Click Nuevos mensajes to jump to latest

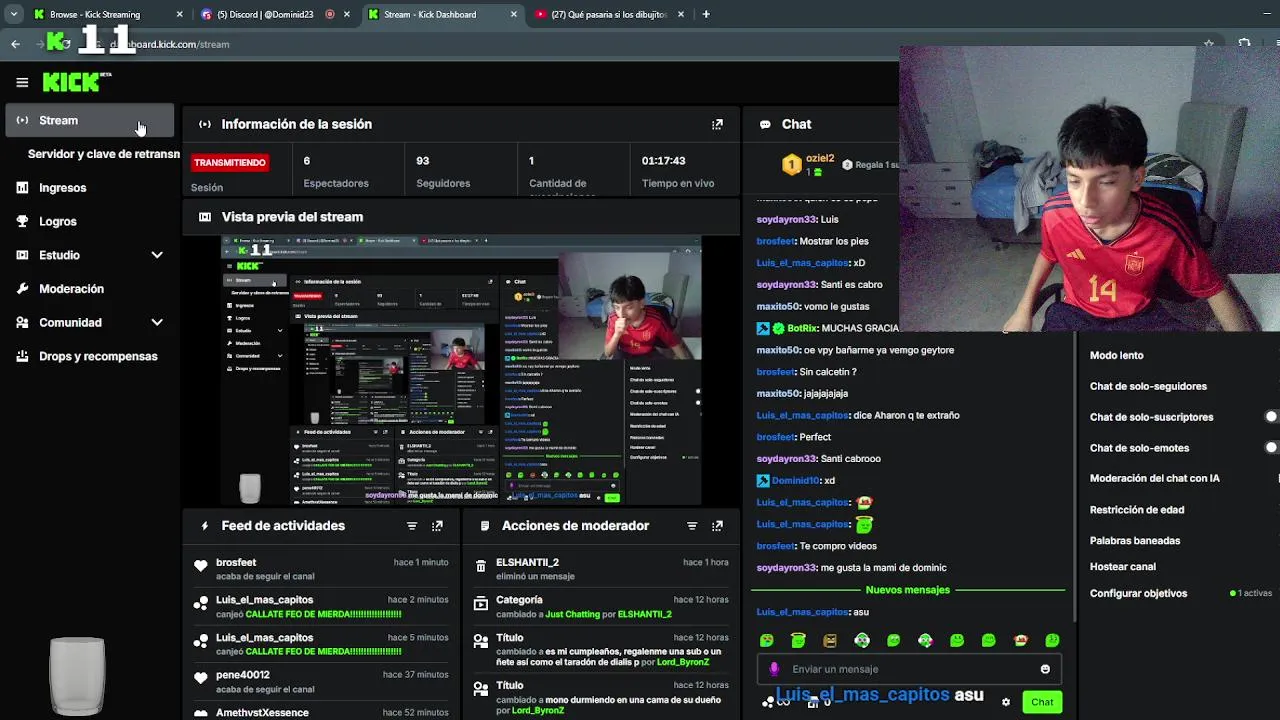tap(908, 590)
